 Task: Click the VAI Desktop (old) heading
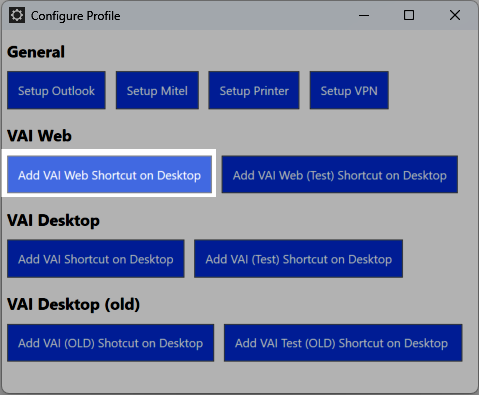[x=73, y=305]
